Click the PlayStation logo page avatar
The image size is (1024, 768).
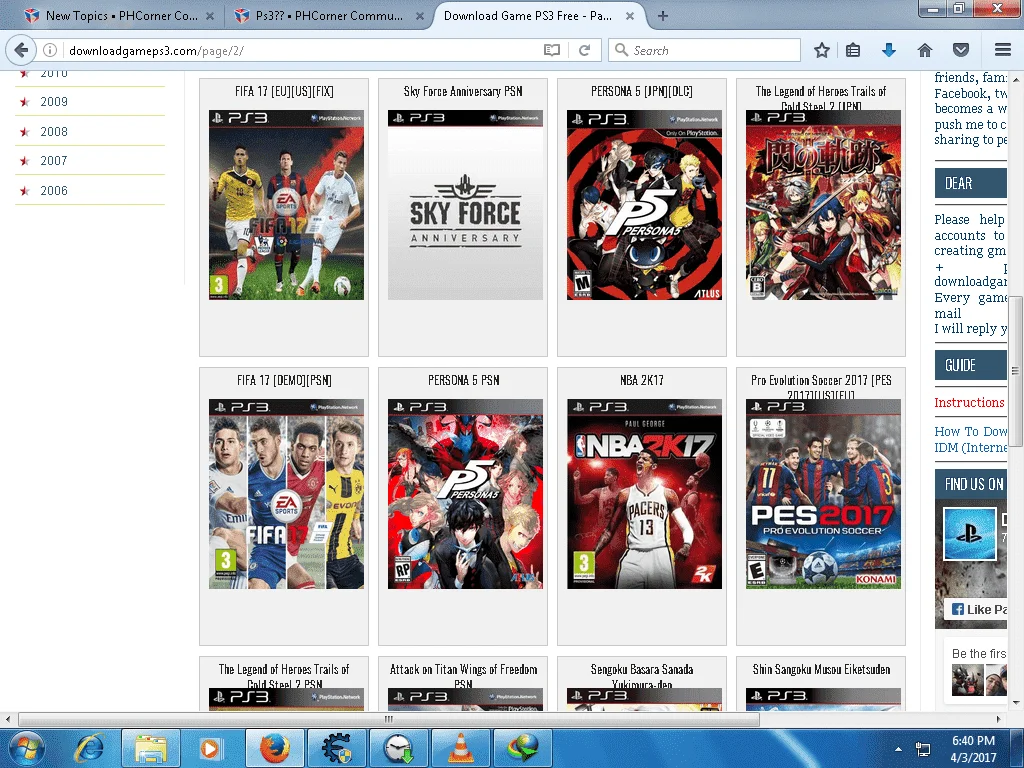click(x=969, y=534)
